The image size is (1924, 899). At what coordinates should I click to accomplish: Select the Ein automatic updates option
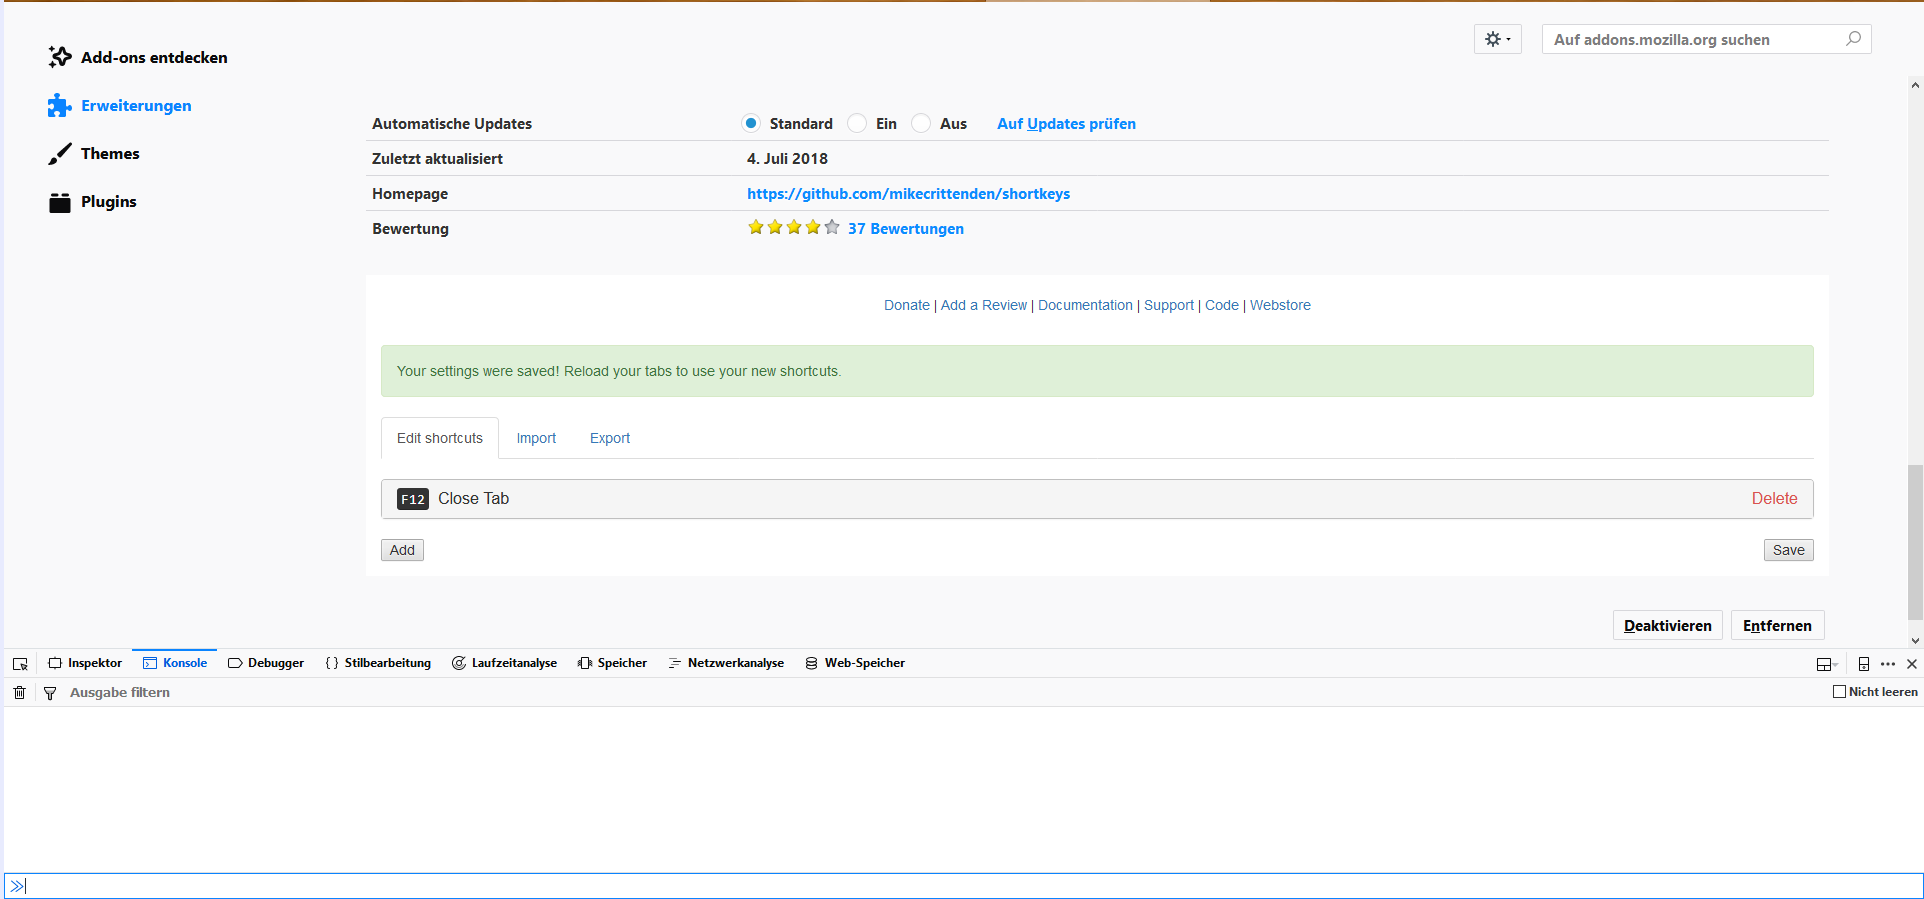[857, 123]
